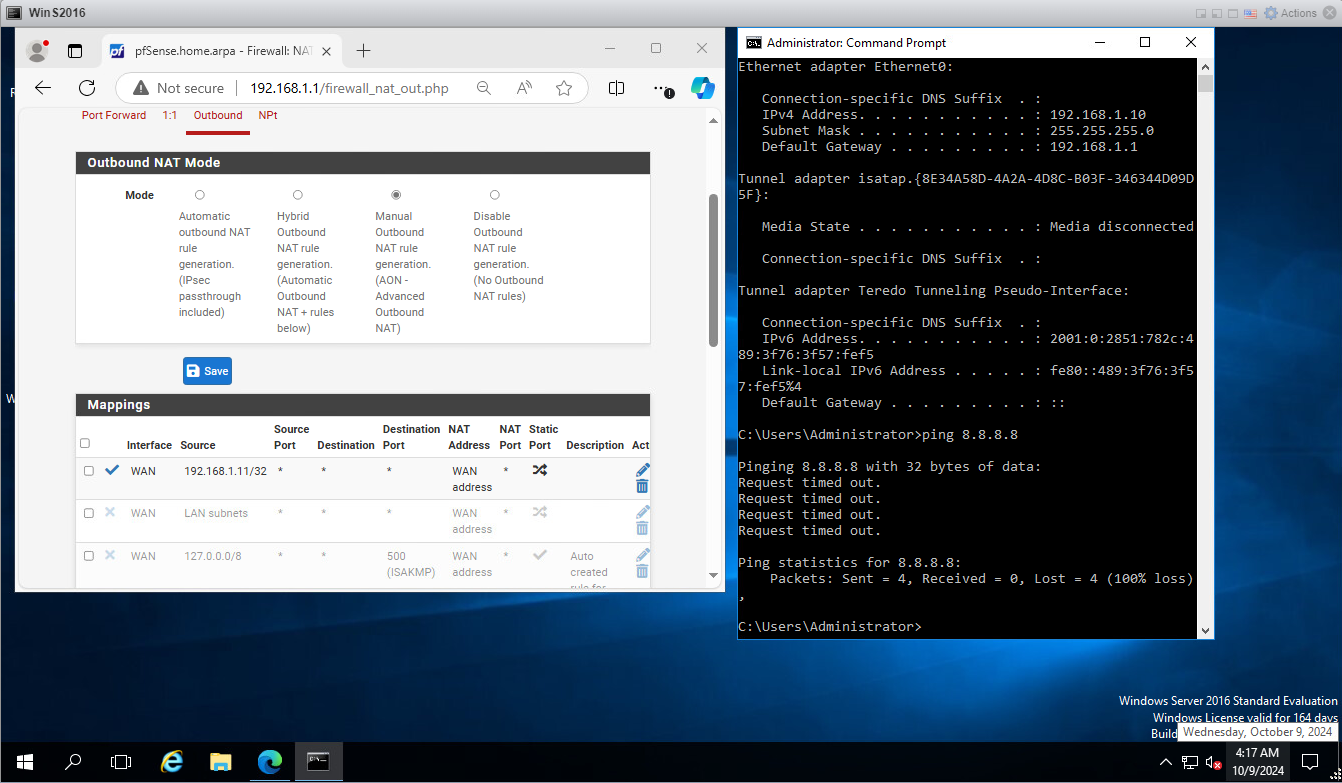Click the muted volume tray icon

1215,762
